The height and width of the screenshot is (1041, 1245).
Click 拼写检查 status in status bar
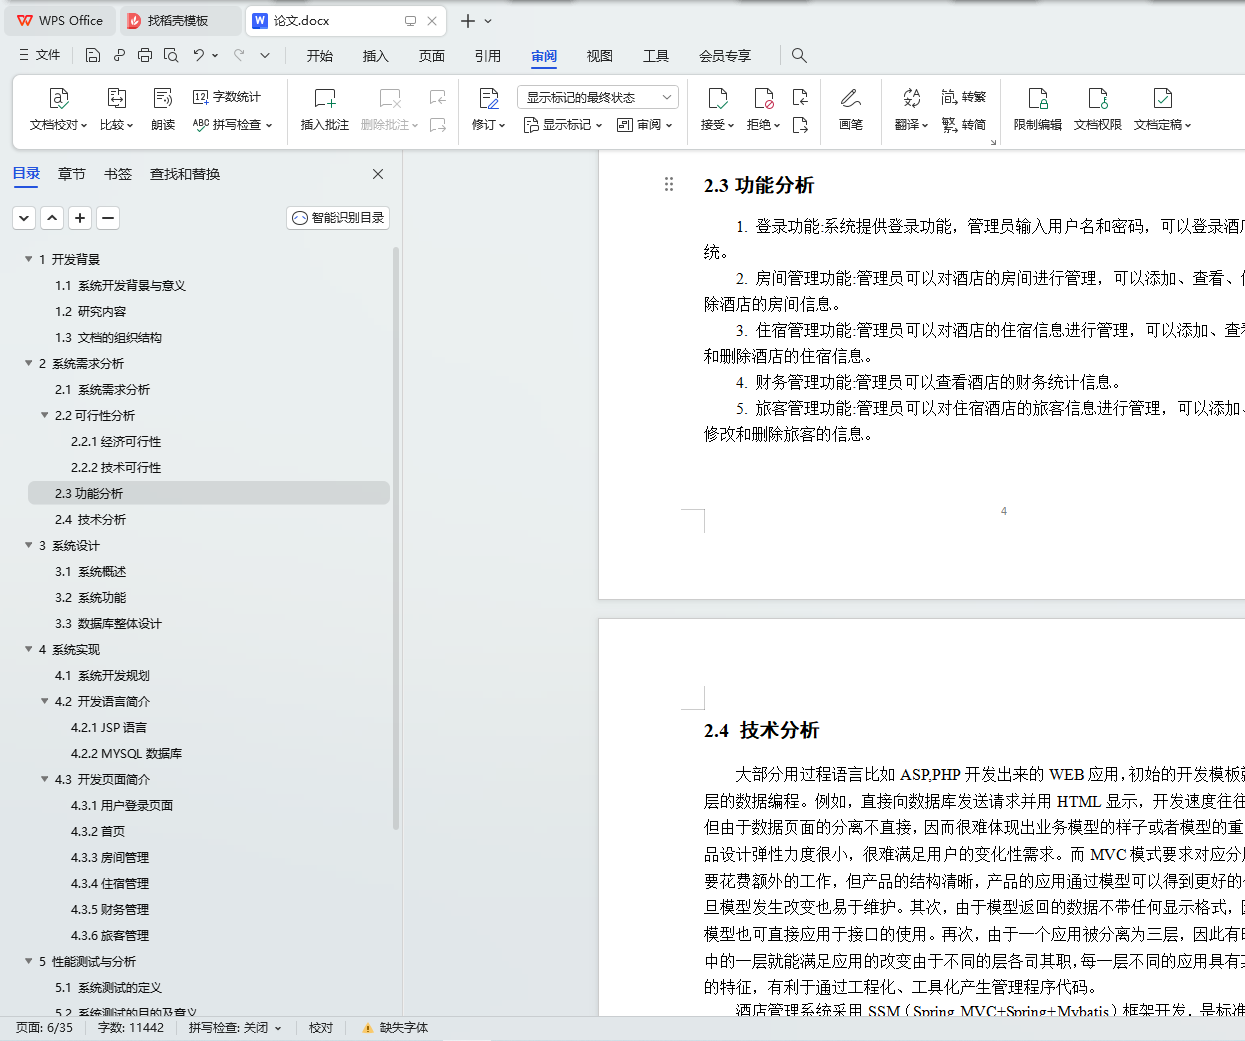pos(235,1028)
